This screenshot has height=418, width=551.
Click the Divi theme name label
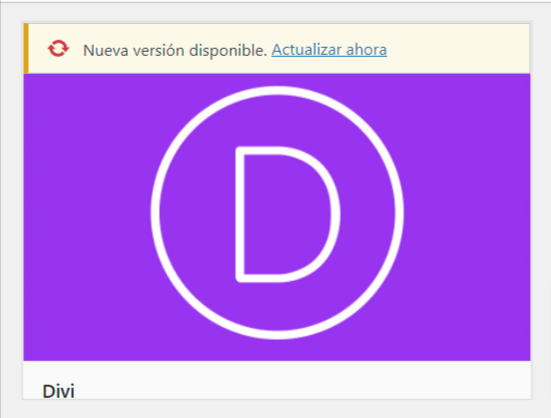[58, 391]
